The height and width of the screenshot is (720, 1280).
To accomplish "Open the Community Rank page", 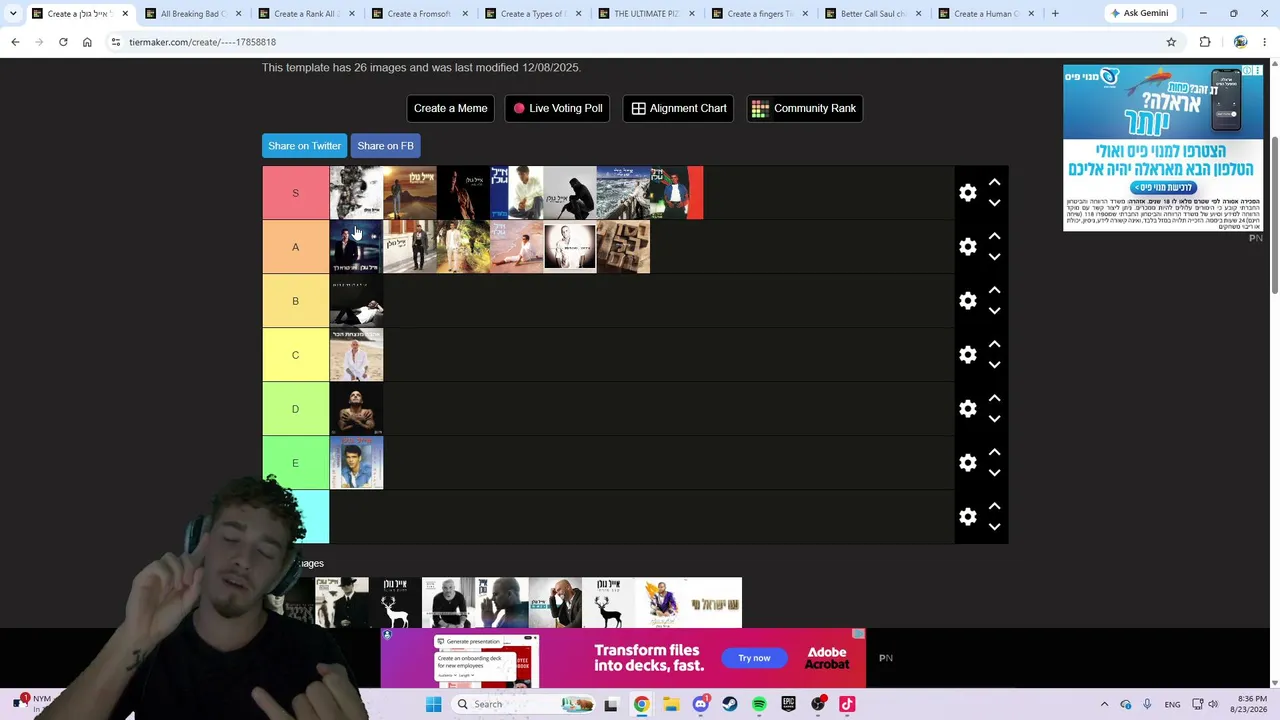I will 805,108.
